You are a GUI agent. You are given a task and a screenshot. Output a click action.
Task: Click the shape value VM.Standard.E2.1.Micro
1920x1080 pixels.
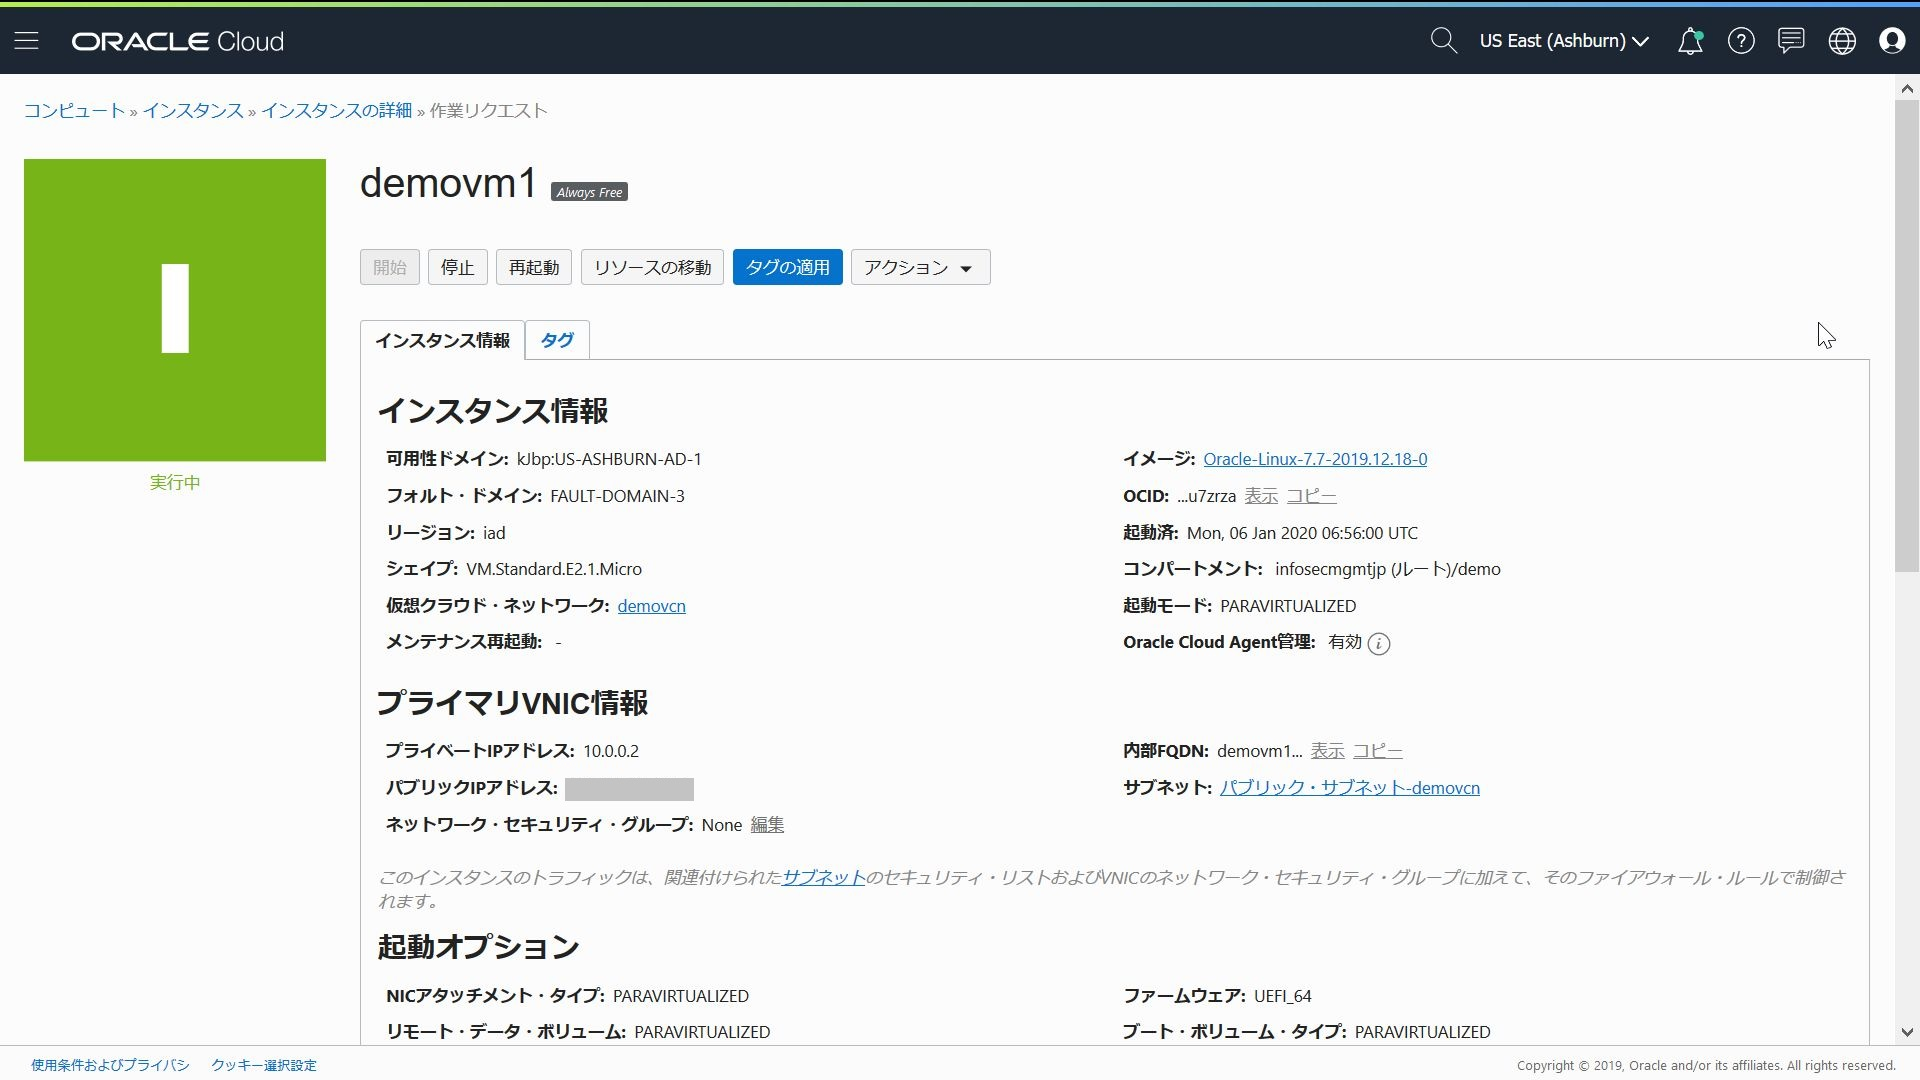point(554,569)
